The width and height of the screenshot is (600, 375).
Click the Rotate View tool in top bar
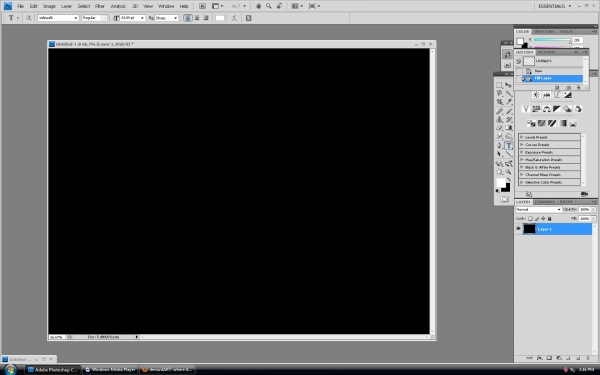pos(280,6)
